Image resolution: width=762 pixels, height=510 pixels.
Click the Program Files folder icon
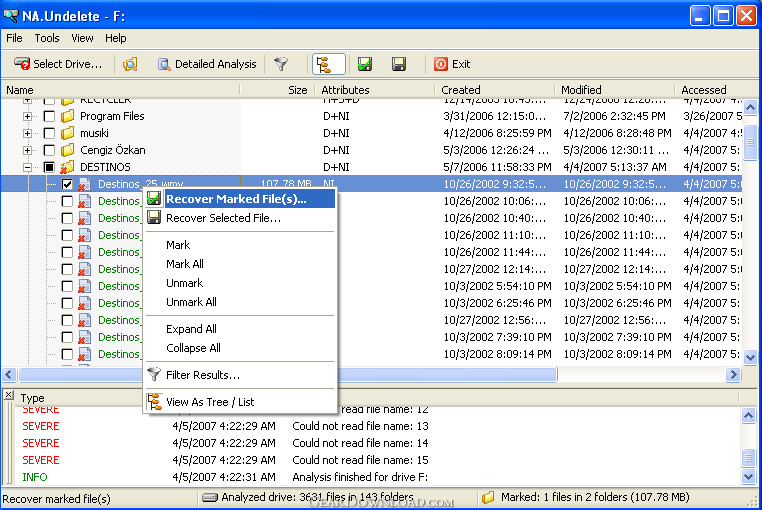pyautogui.click(x=68, y=116)
